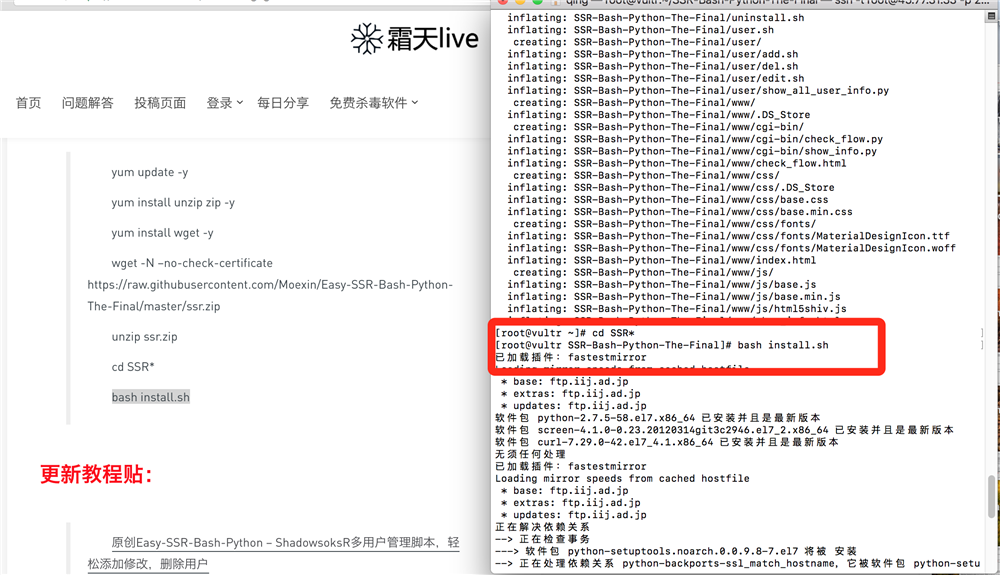1000x575 pixels.
Task: Click terminal line 无须任何处理
Action: 531,454
